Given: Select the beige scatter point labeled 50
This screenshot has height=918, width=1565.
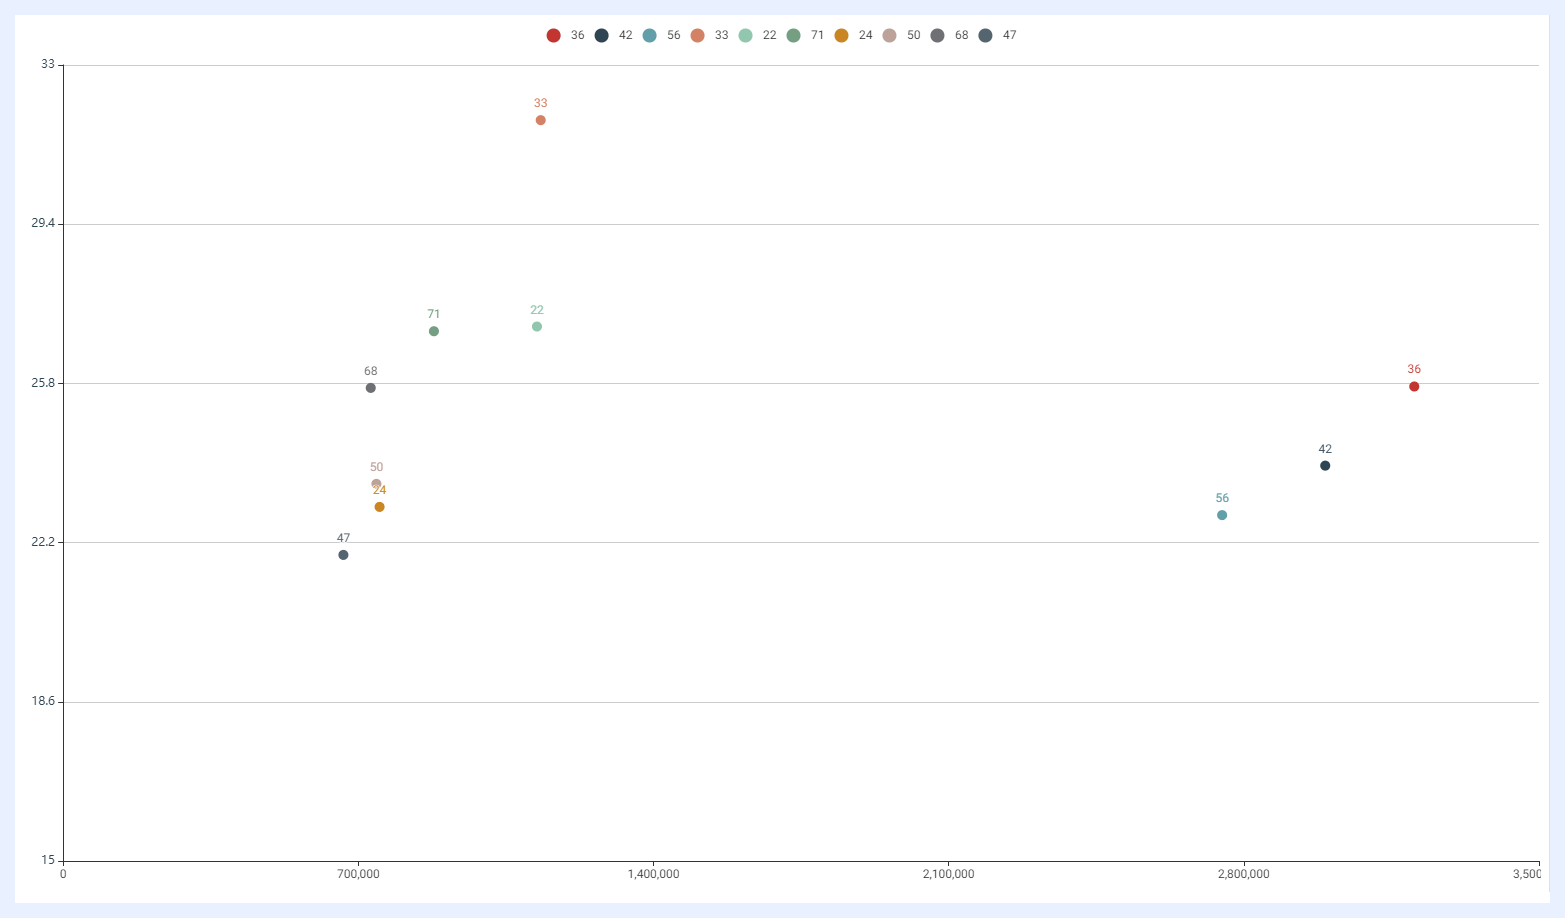Looking at the screenshot, I should (x=377, y=484).
